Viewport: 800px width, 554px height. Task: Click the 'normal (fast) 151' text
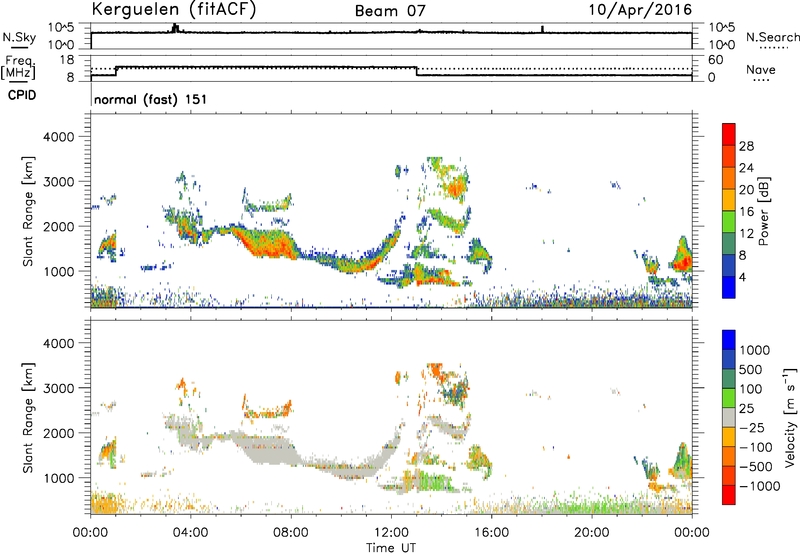point(151,99)
